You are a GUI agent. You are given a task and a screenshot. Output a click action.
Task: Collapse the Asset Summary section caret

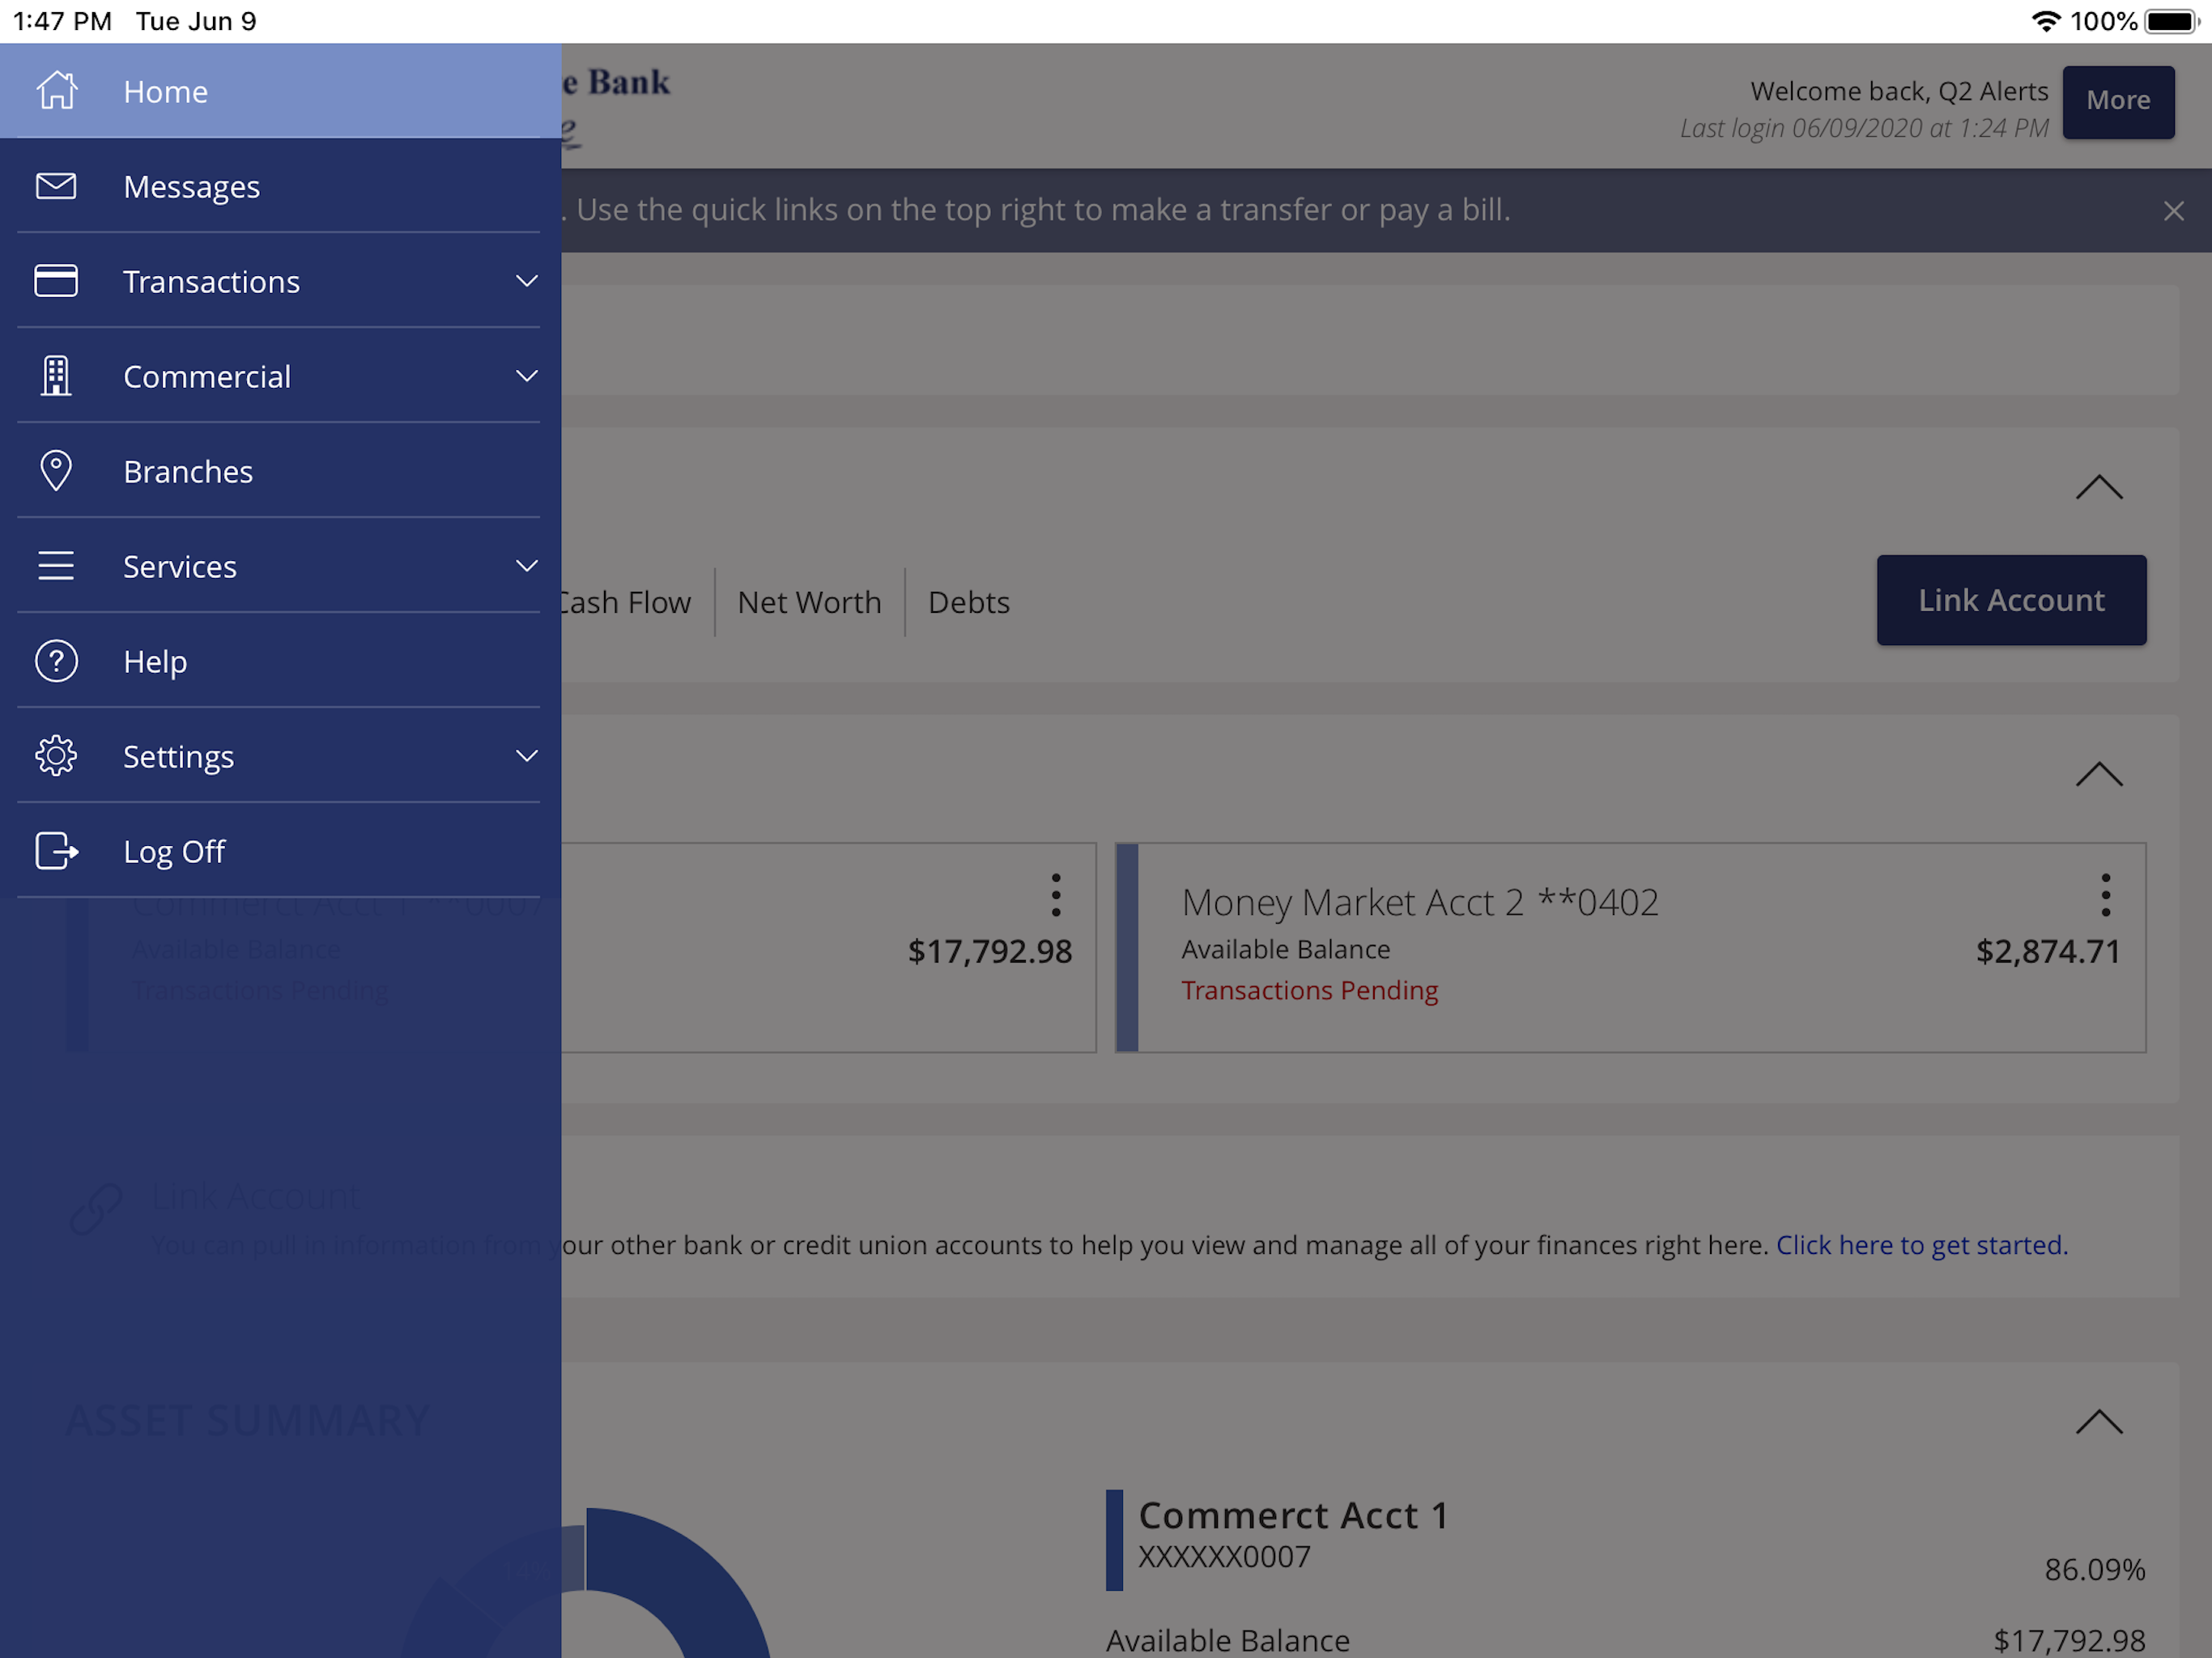click(x=2099, y=1421)
